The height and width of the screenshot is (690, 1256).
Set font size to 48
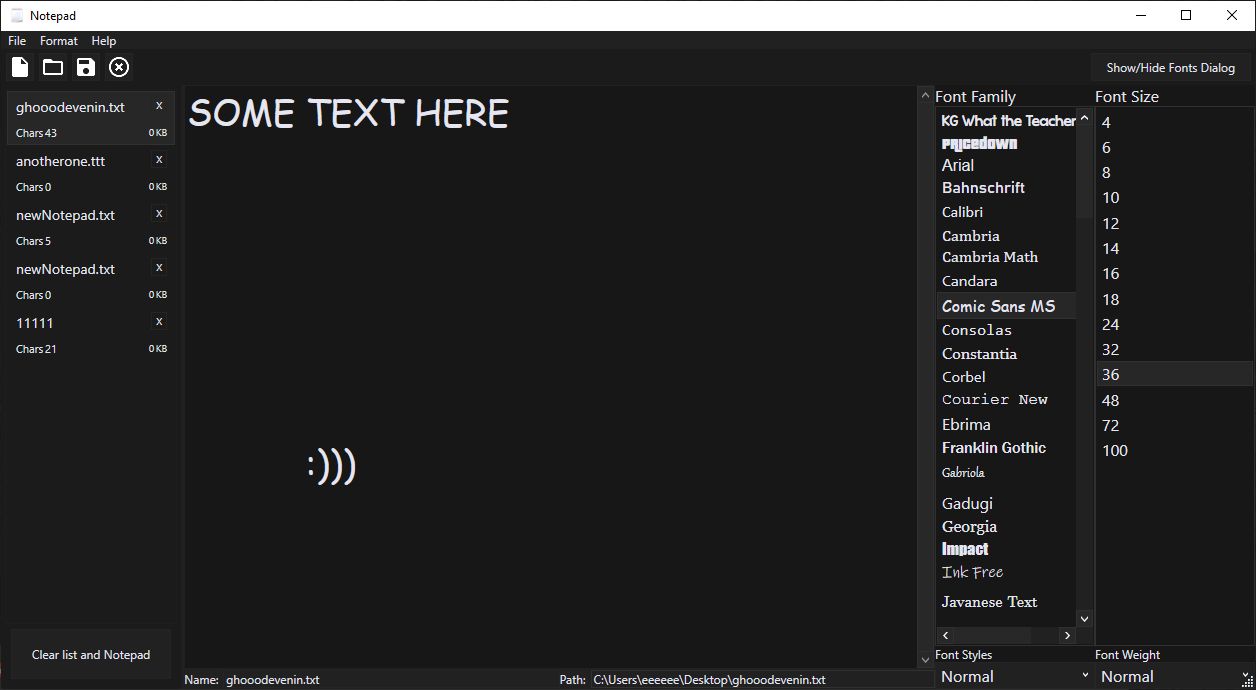point(1175,401)
